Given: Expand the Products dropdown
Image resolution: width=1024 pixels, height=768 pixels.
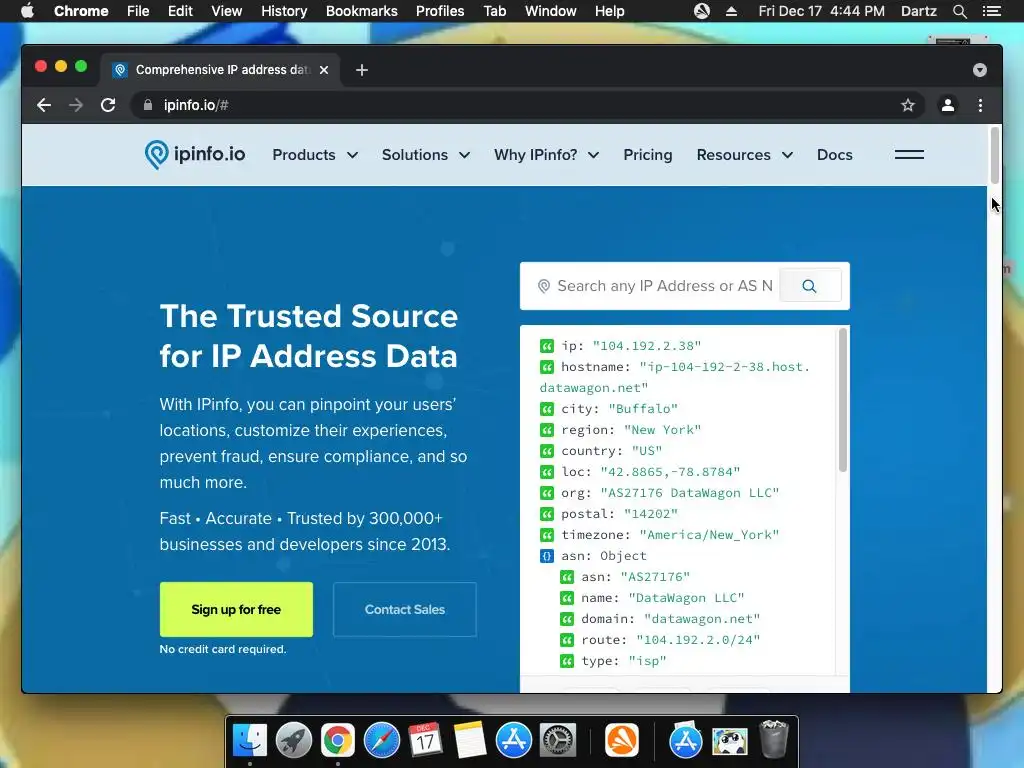Looking at the screenshot, I should point(315,155).
